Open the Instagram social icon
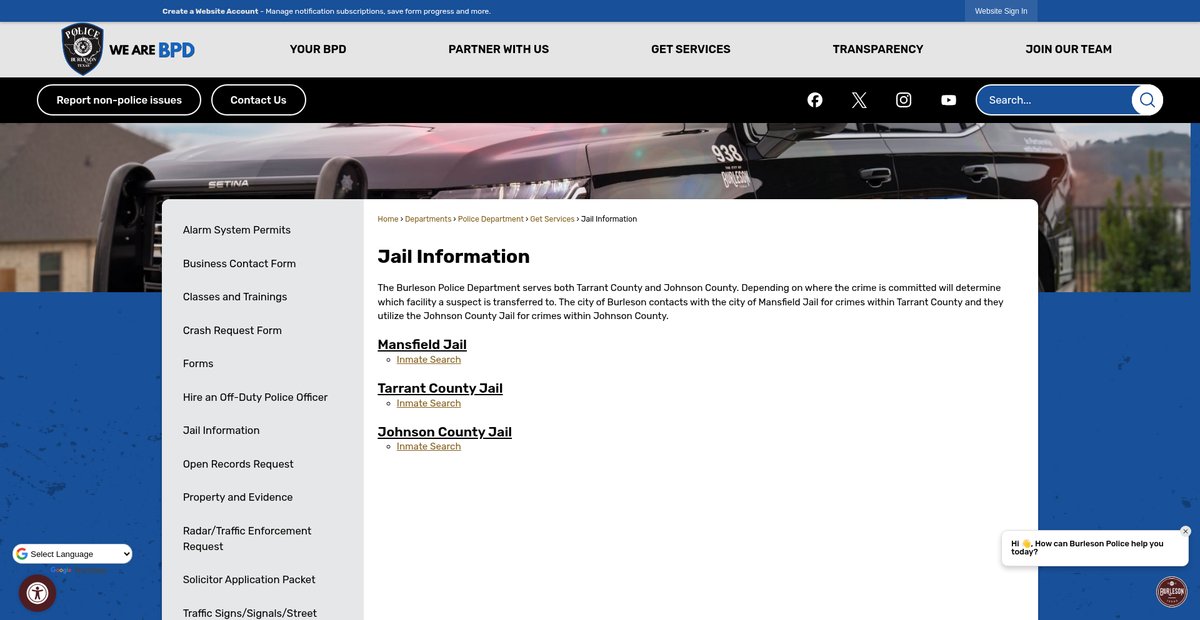The width and height of the screenshot is (1200, 620). [904, 100]
